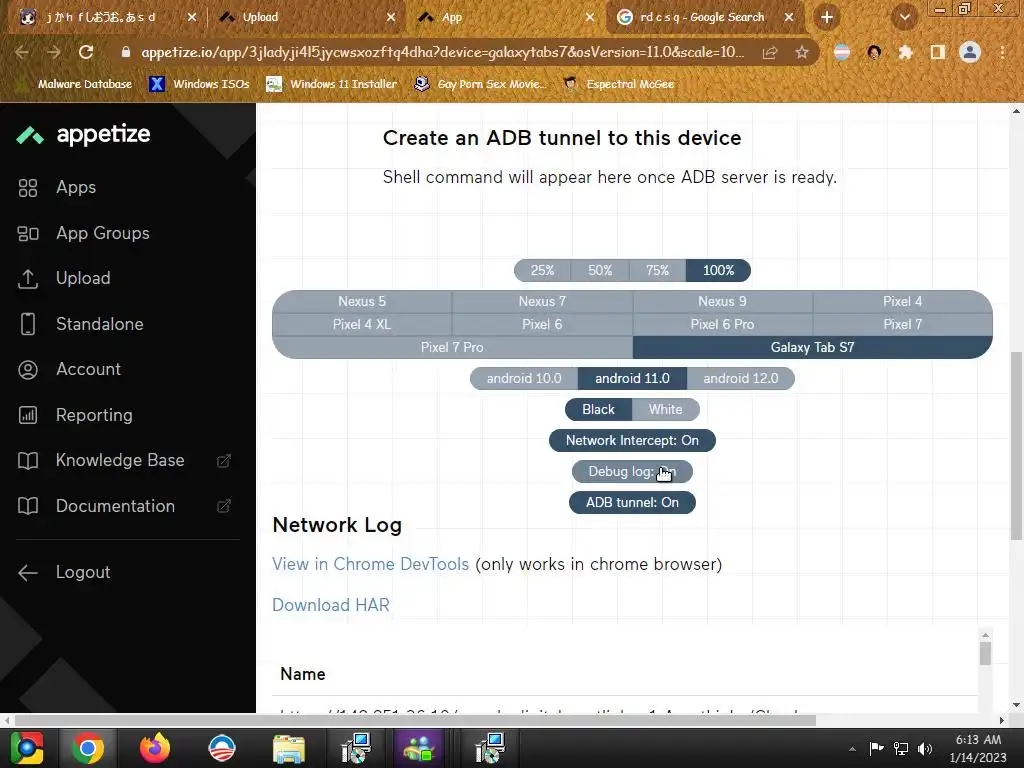Select the Pixel 4 device

pos(903,302)
